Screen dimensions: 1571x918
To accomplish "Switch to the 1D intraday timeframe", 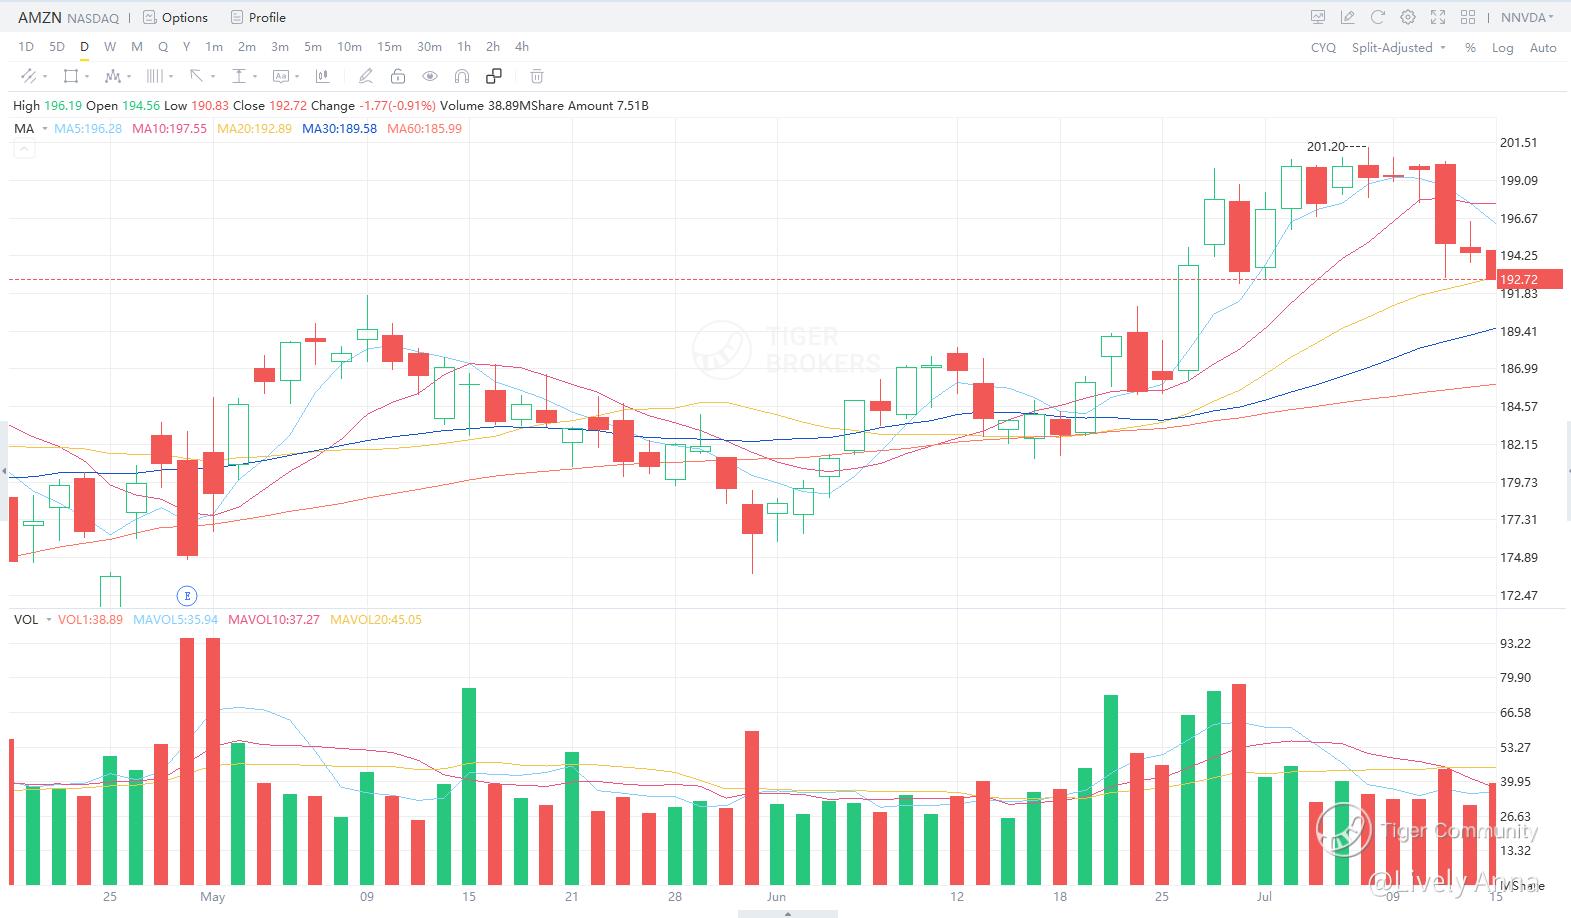I will click(x=26, y=47).
